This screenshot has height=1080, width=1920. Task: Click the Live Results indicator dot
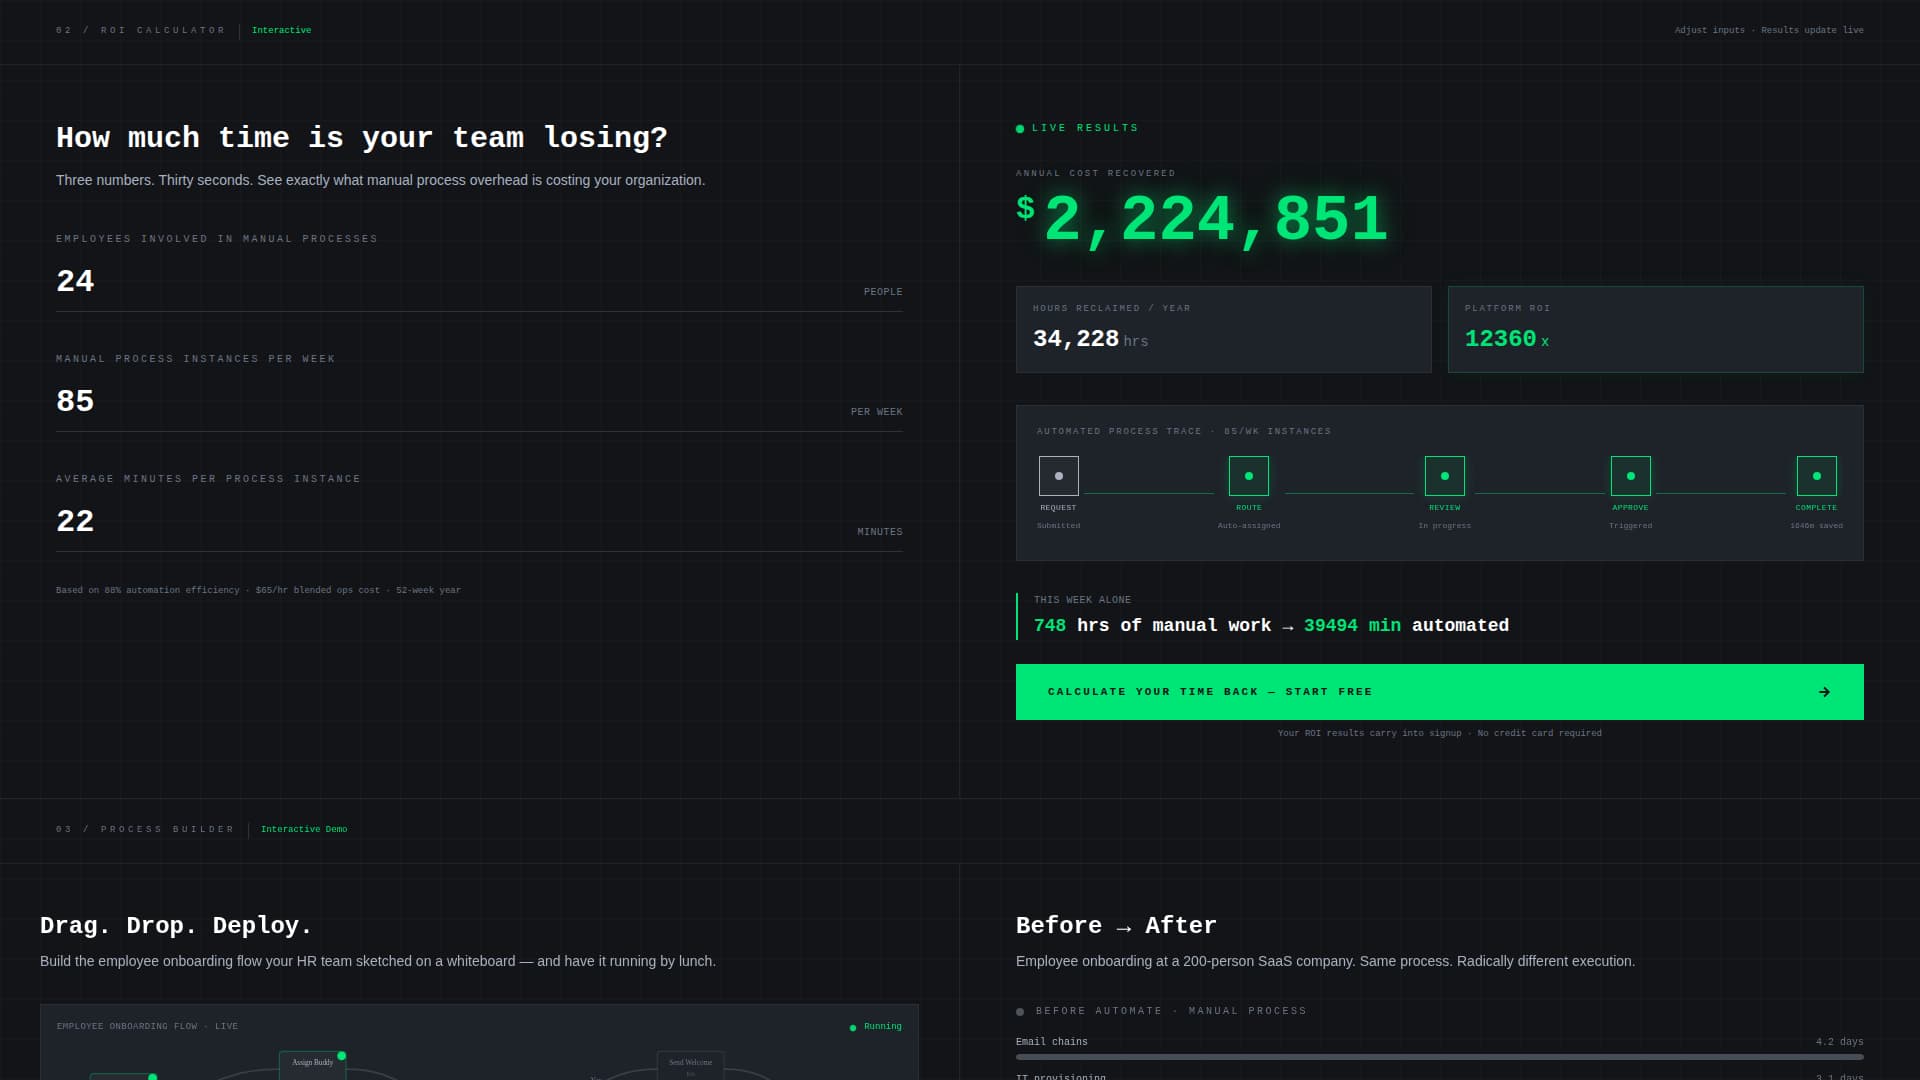(1019, 127)
